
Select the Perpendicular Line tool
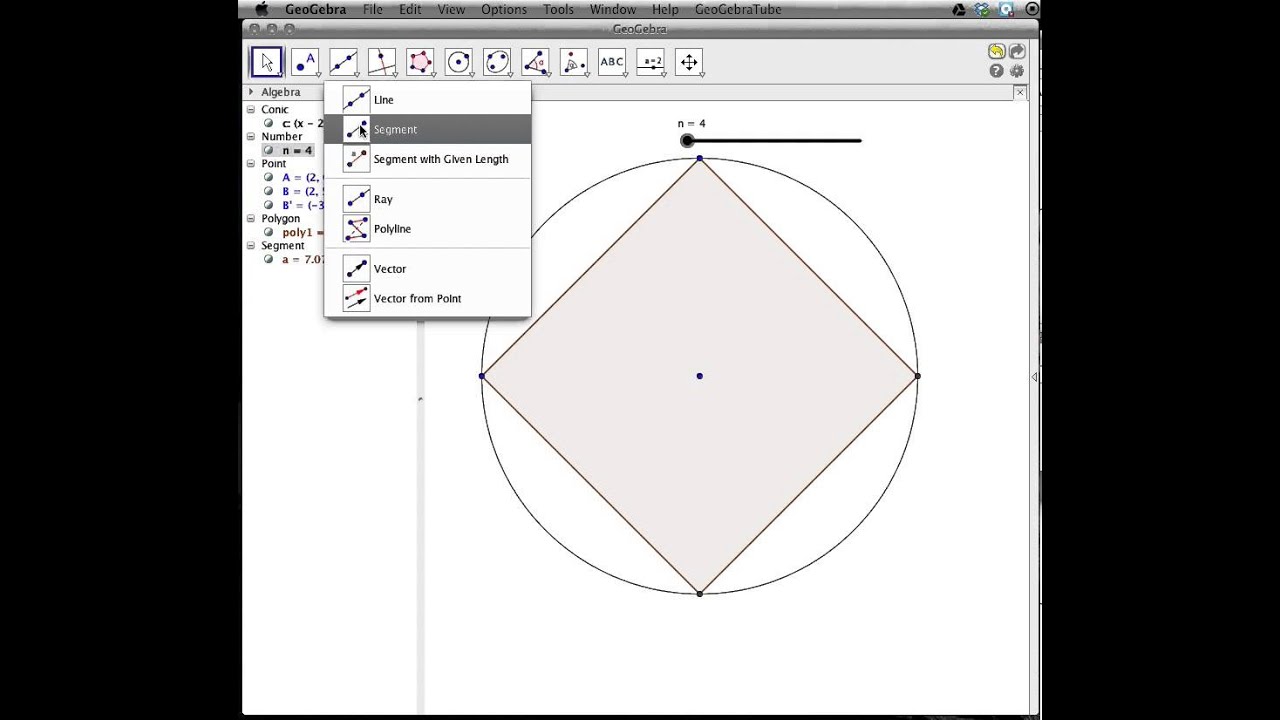(382, 62)
